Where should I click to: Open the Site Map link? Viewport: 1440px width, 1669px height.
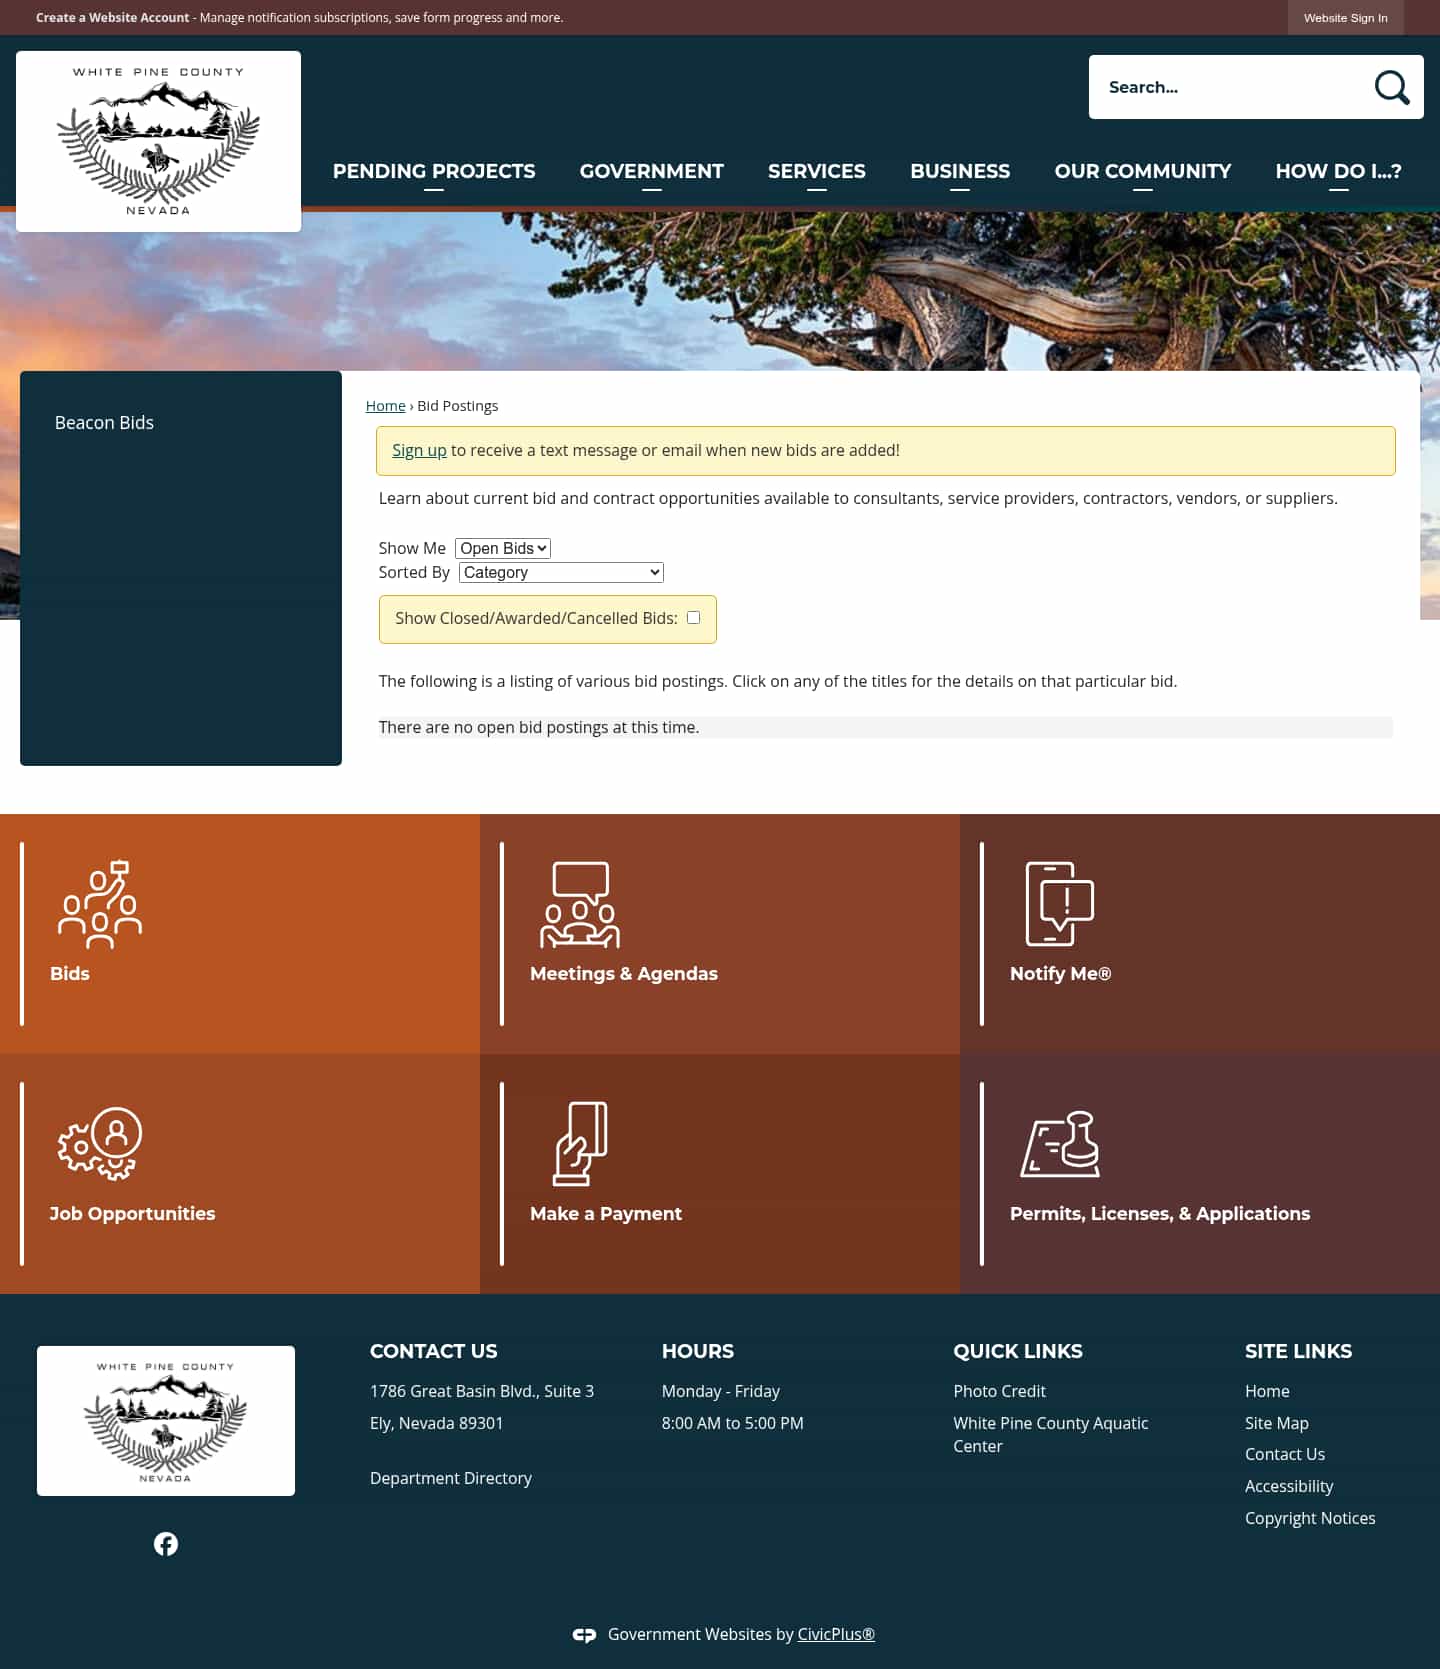coord(1277,1424)
